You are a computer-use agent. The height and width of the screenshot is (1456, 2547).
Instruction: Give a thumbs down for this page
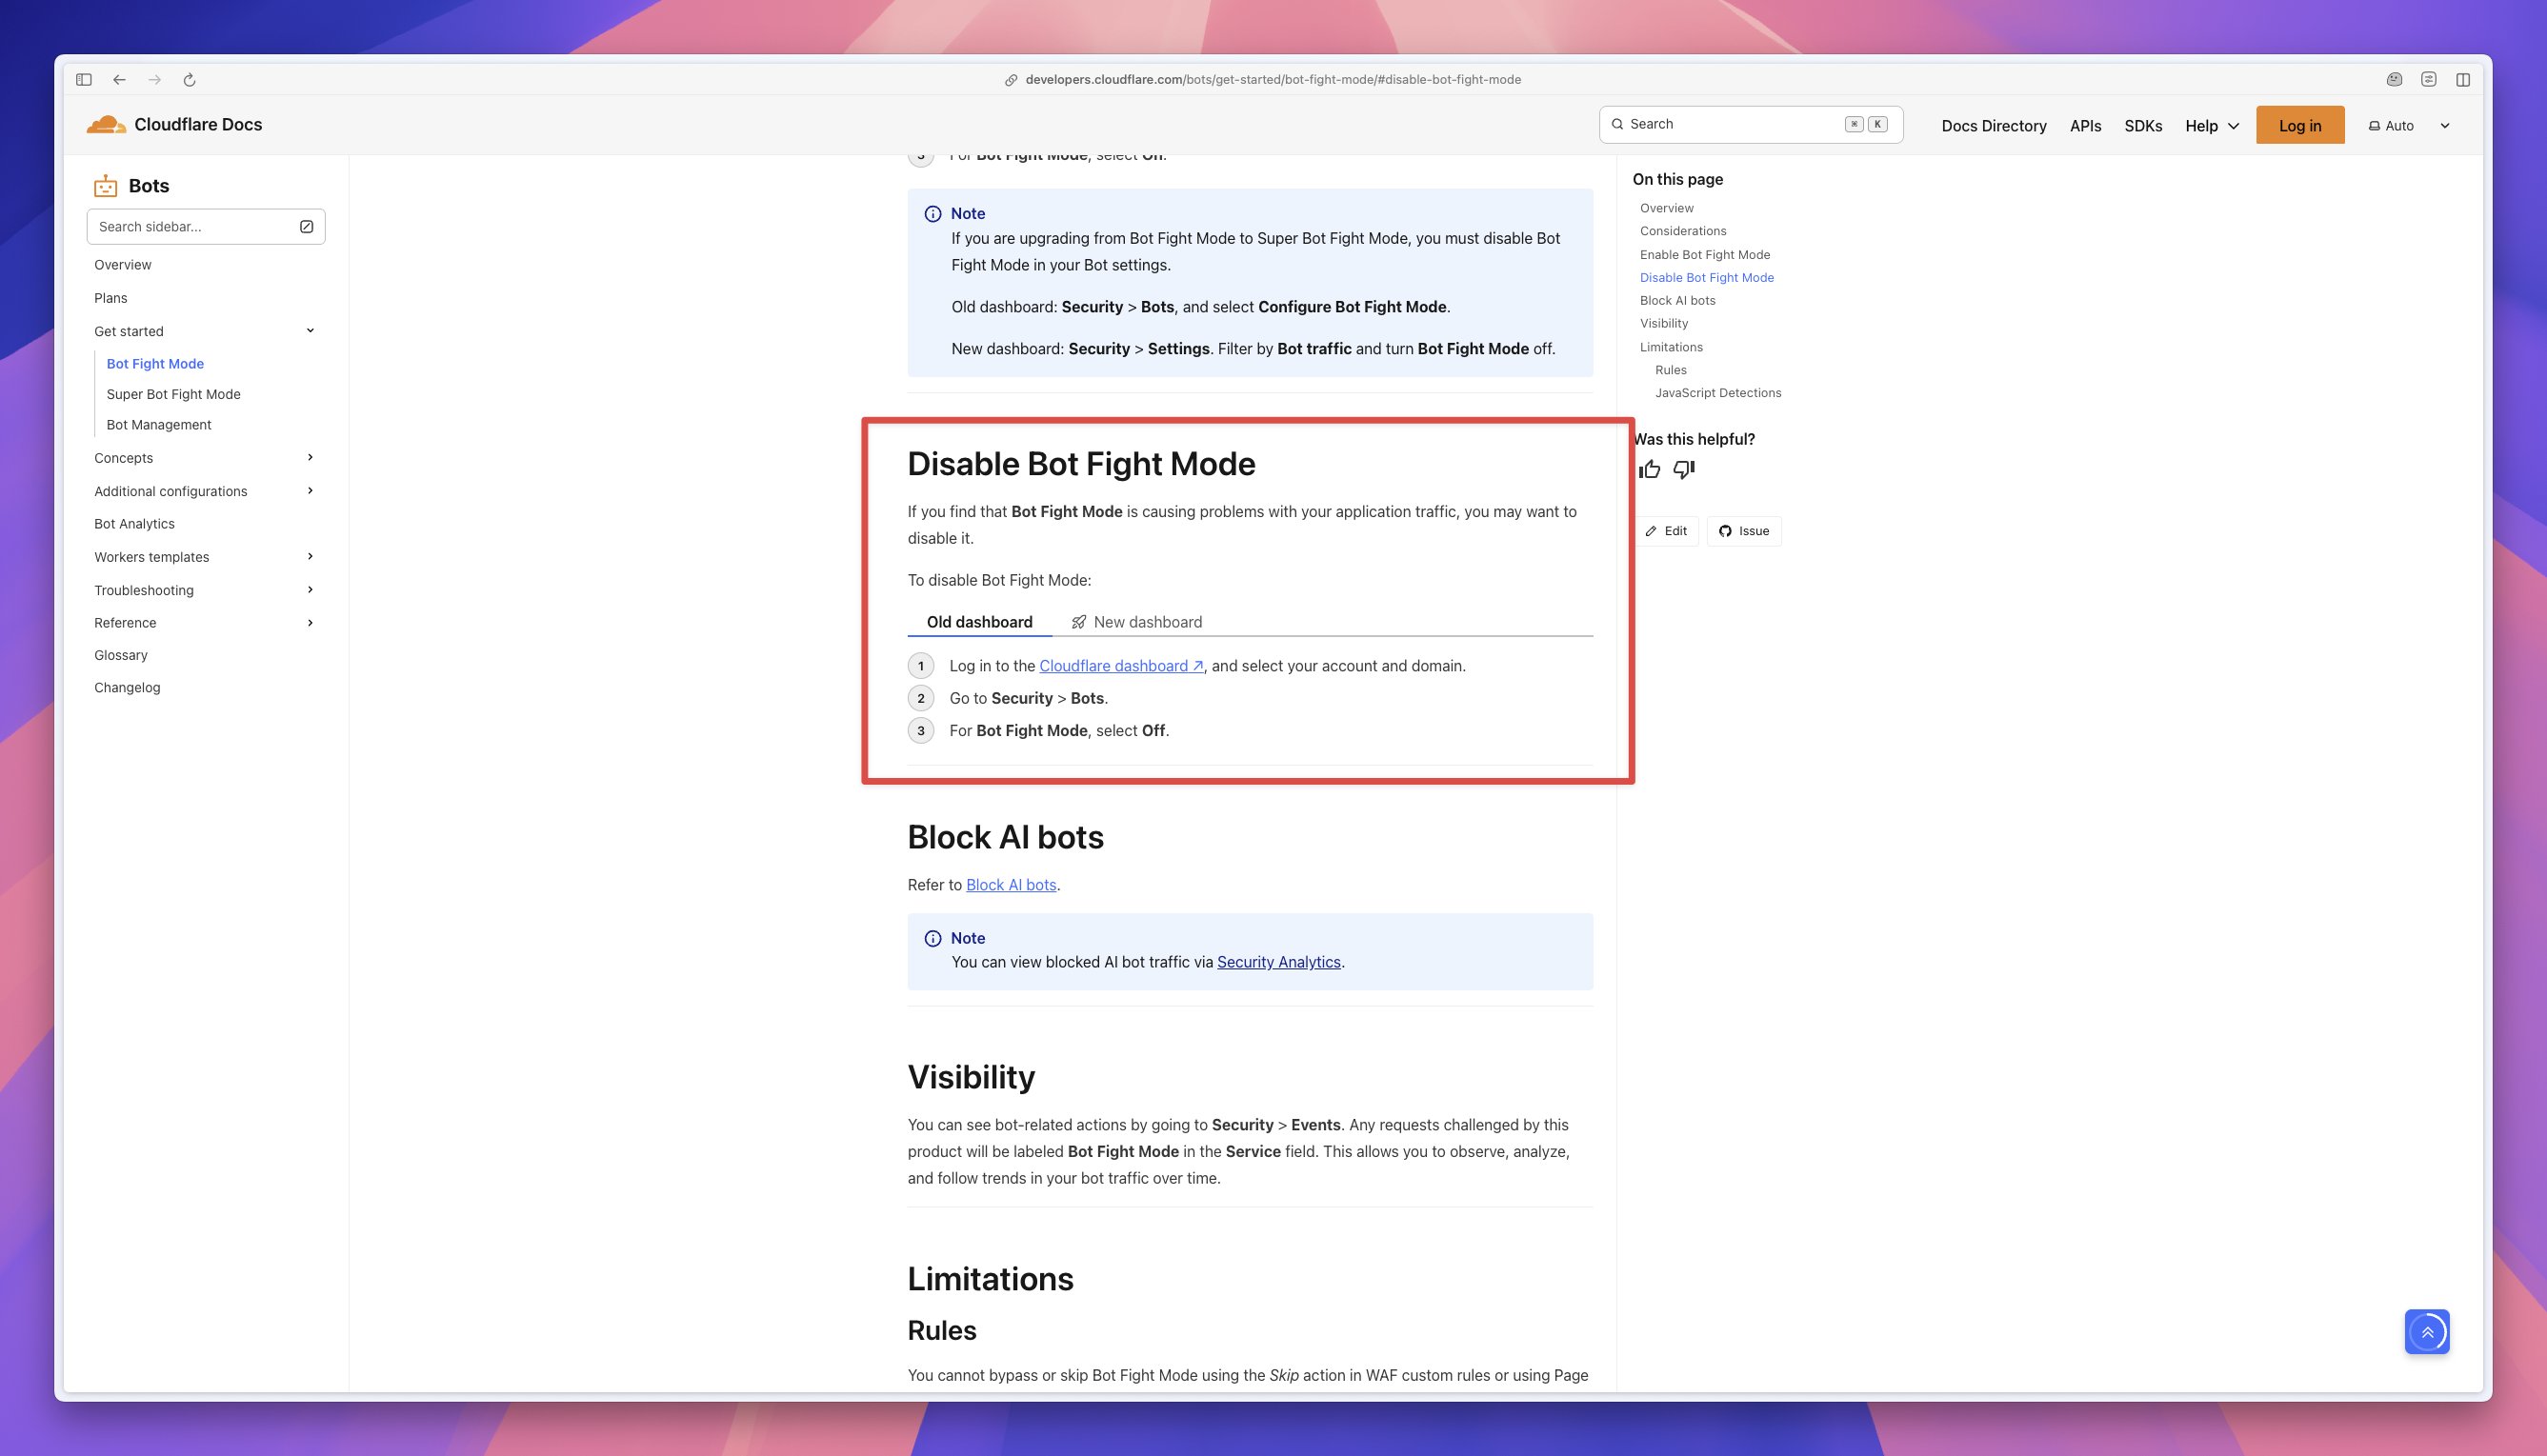click(1684, 469)
